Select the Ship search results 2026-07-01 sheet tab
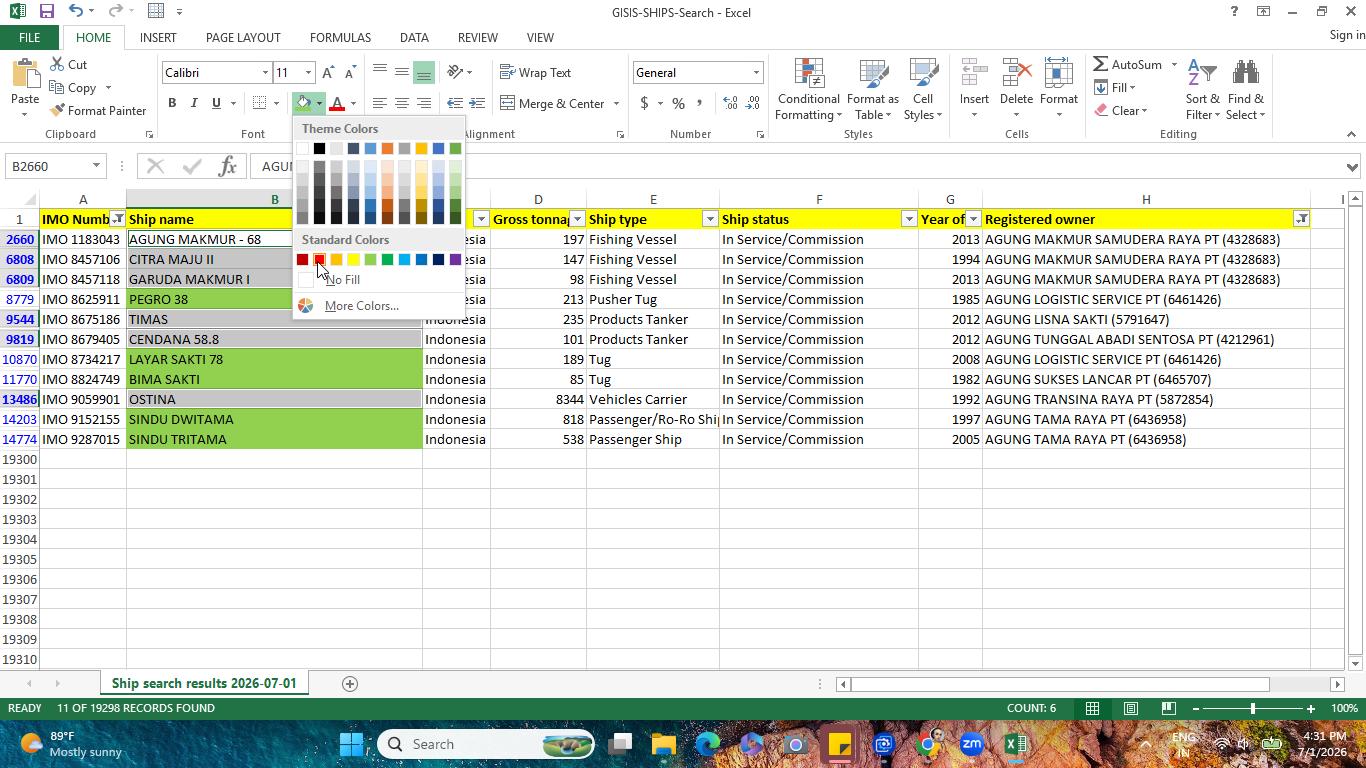Image resolution: width=1366 pixels, height=768 pixels. pyautogui.click(x=204, y=684)
